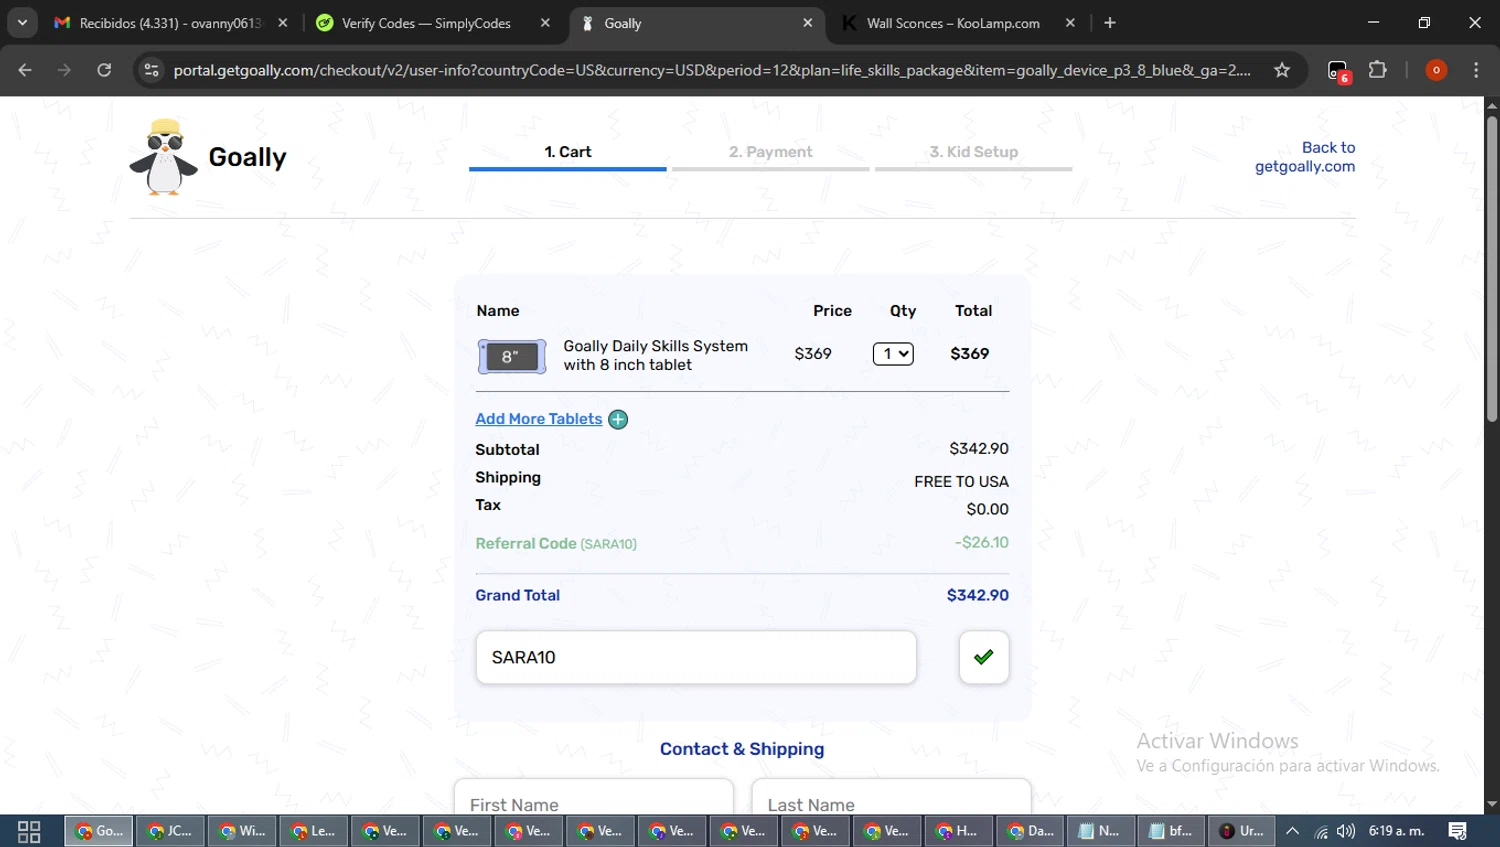Open the H... Chrome taskbar item

pyautogui.click(x=958, y=831)
